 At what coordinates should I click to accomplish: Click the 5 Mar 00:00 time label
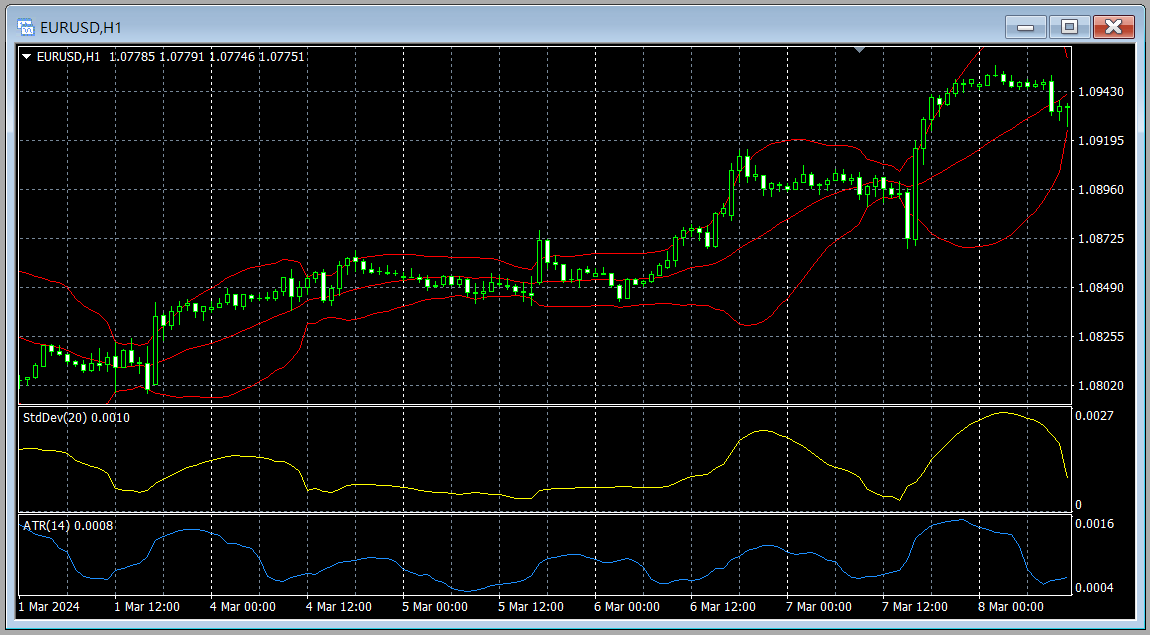click(x=435, y=607)
